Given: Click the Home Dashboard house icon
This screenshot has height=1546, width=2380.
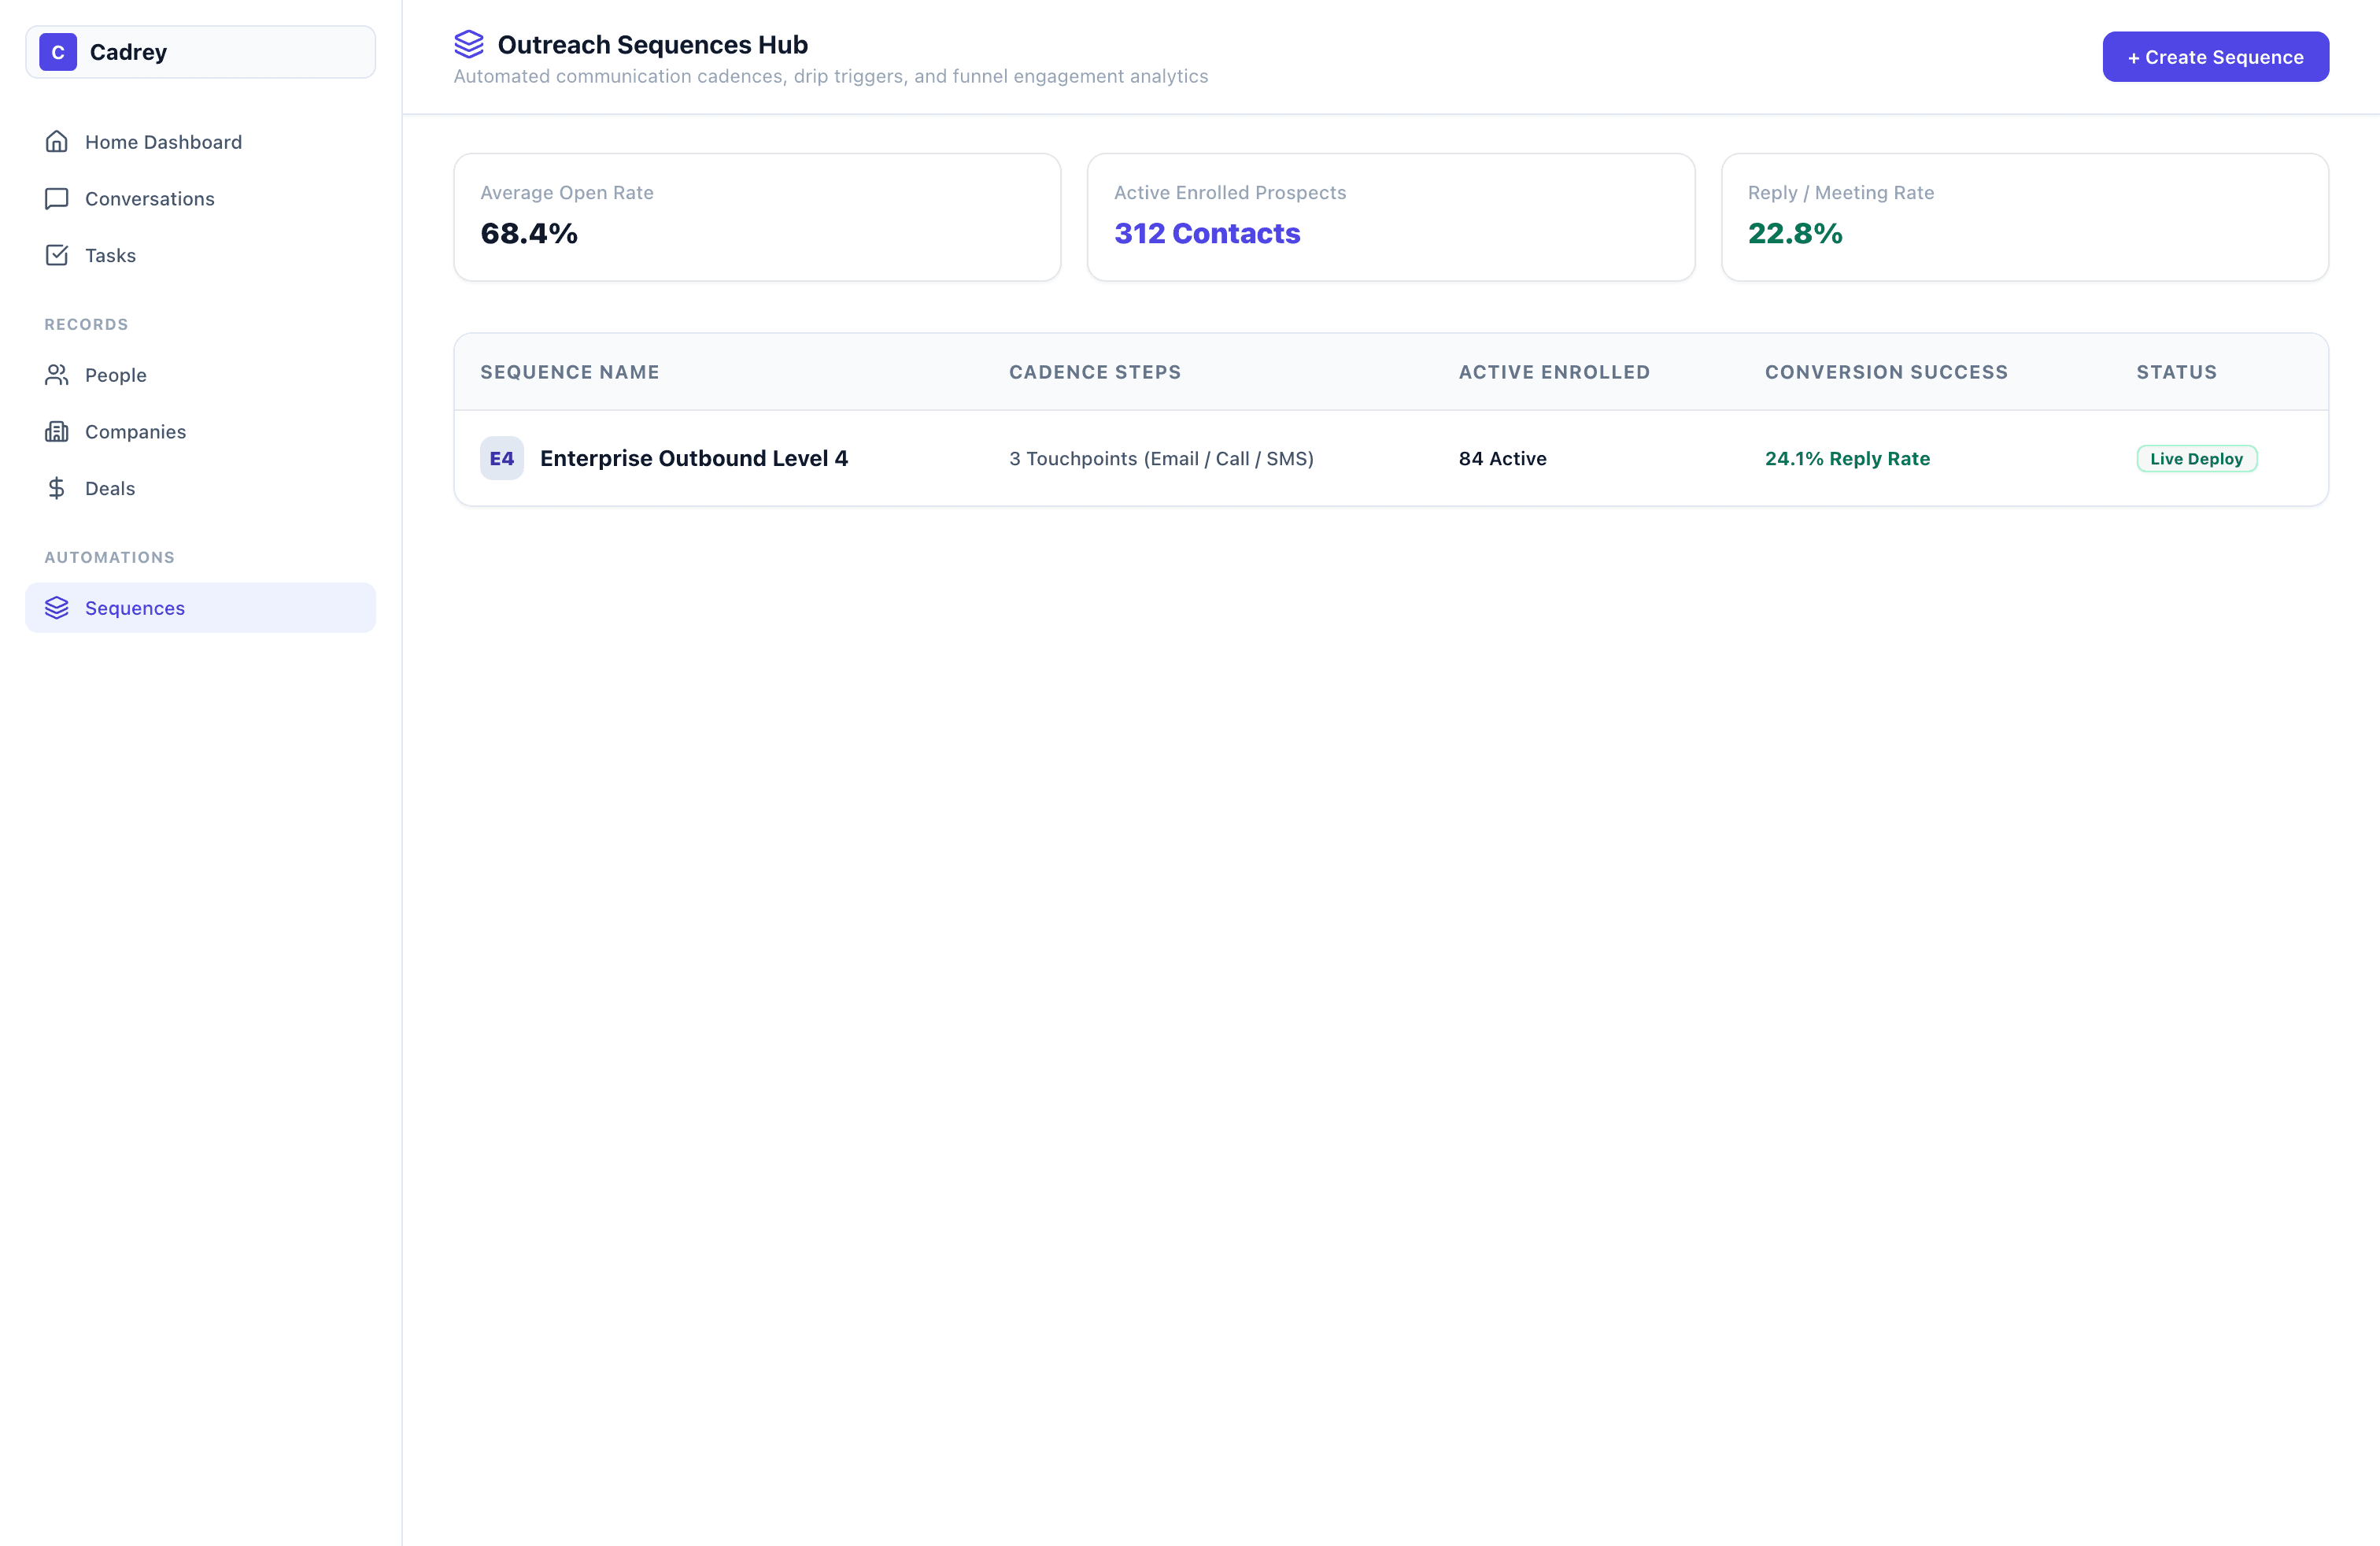Looking at the screenshot, I should click(x=57, y=142).
